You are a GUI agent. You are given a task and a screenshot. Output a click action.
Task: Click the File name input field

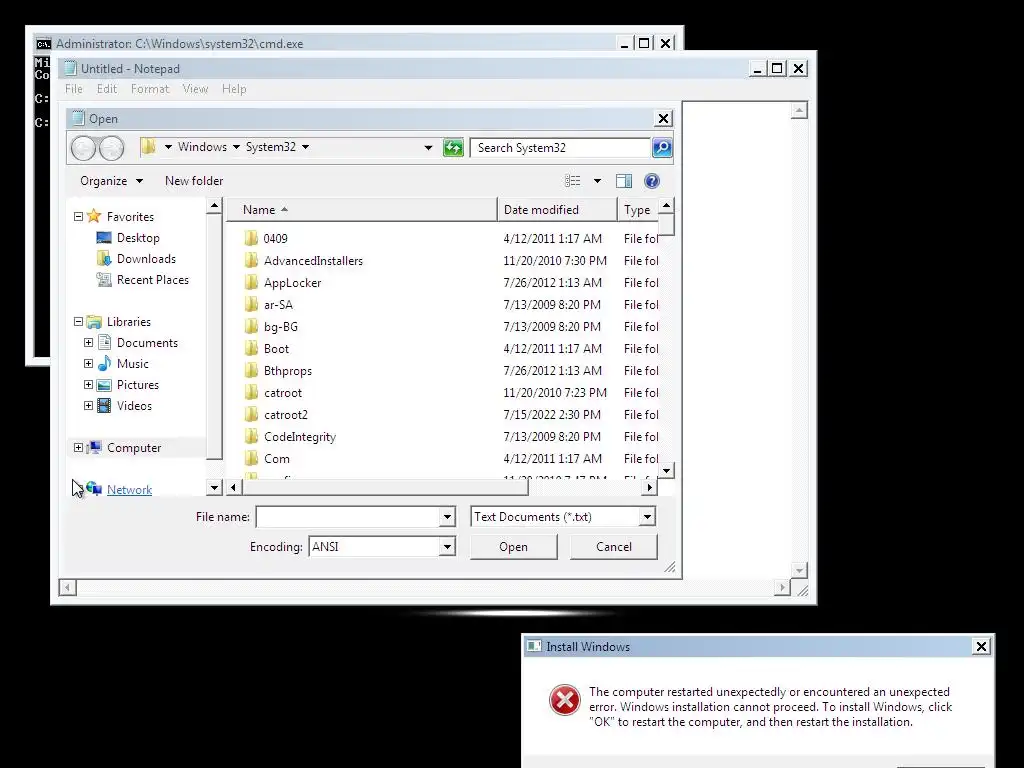(348, 517)
